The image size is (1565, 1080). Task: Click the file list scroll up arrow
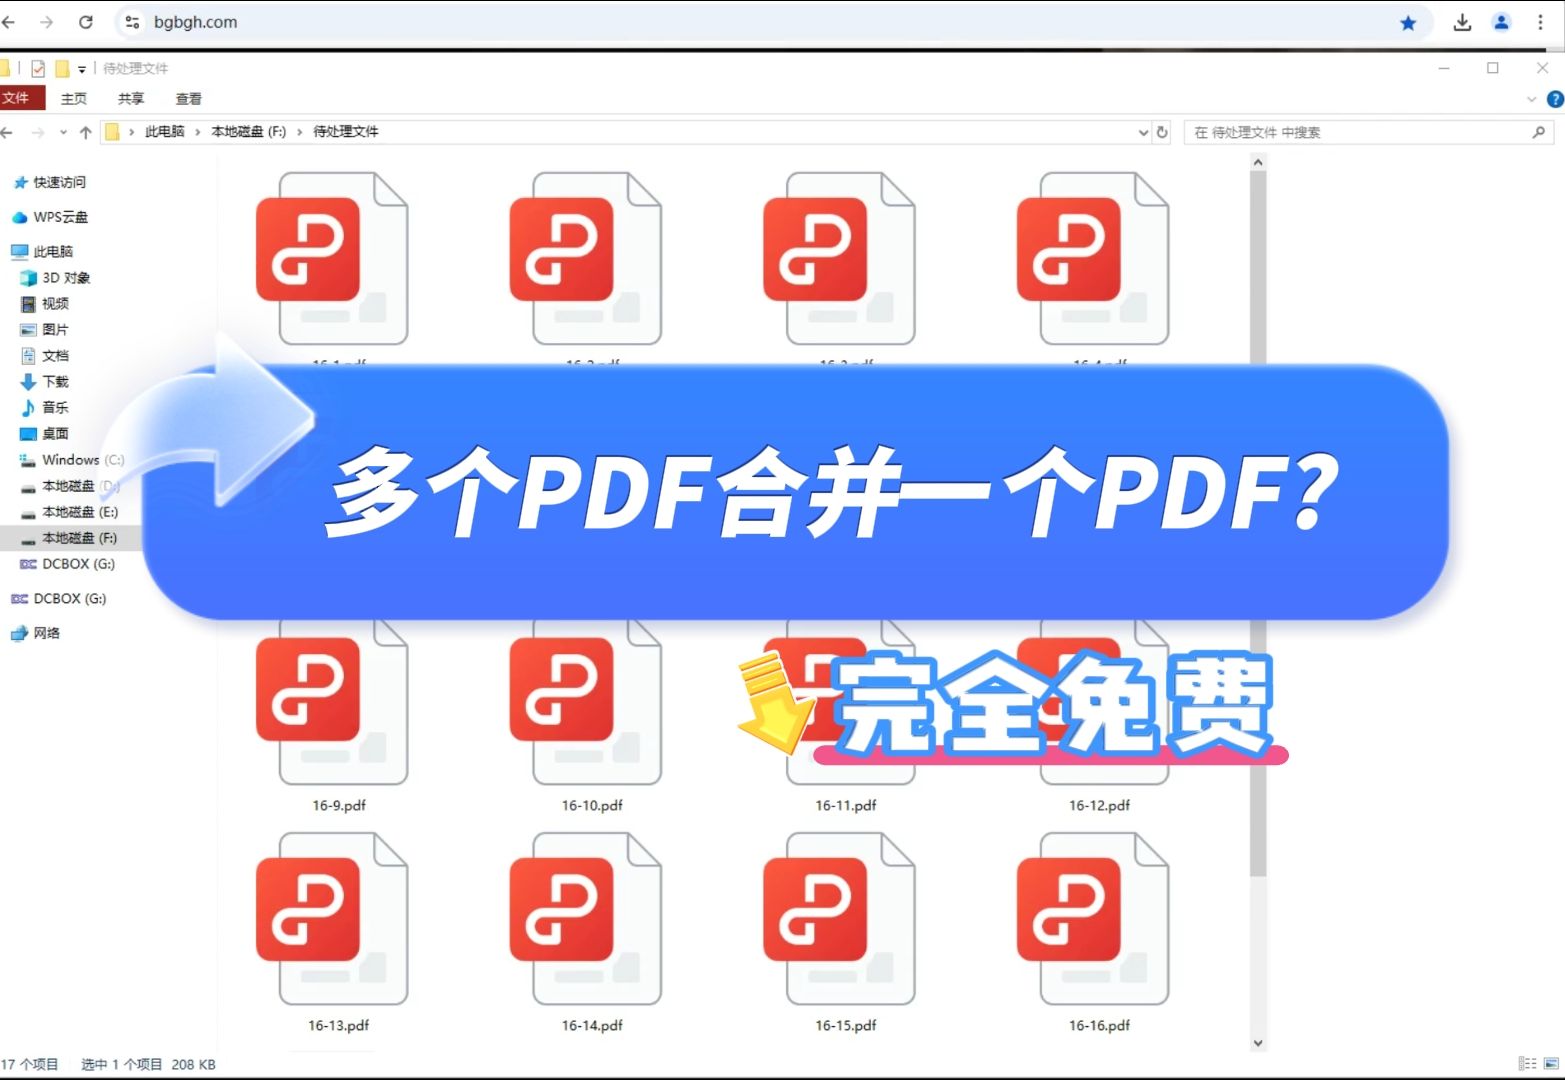coord(1258,162)
